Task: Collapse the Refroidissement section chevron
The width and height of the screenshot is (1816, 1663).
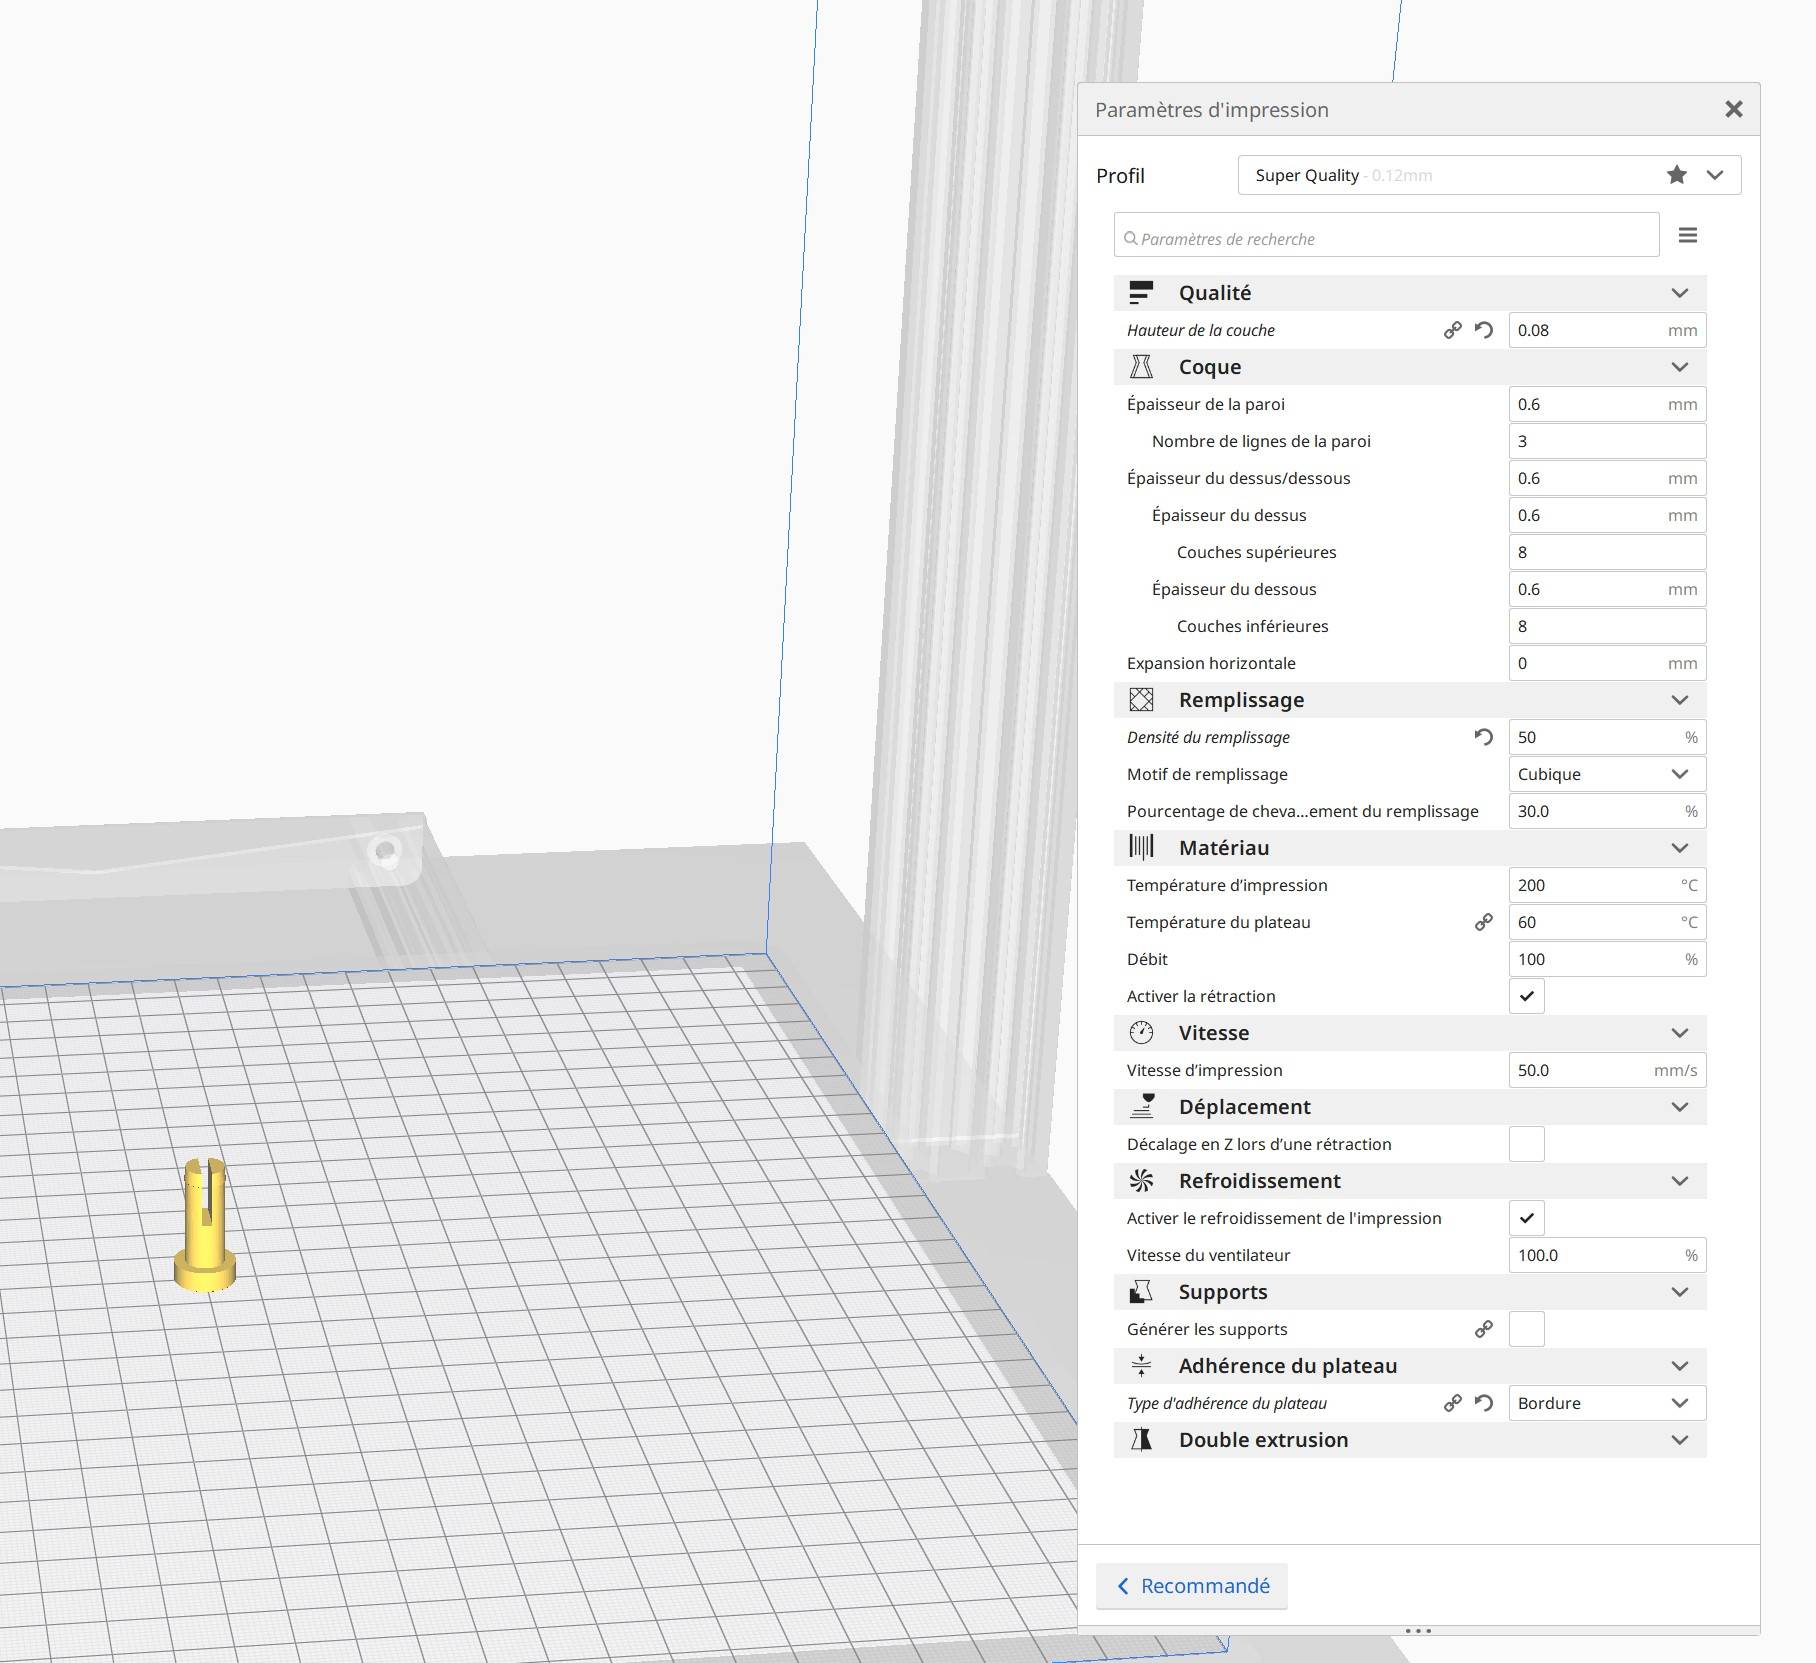Action: 1680,1181
